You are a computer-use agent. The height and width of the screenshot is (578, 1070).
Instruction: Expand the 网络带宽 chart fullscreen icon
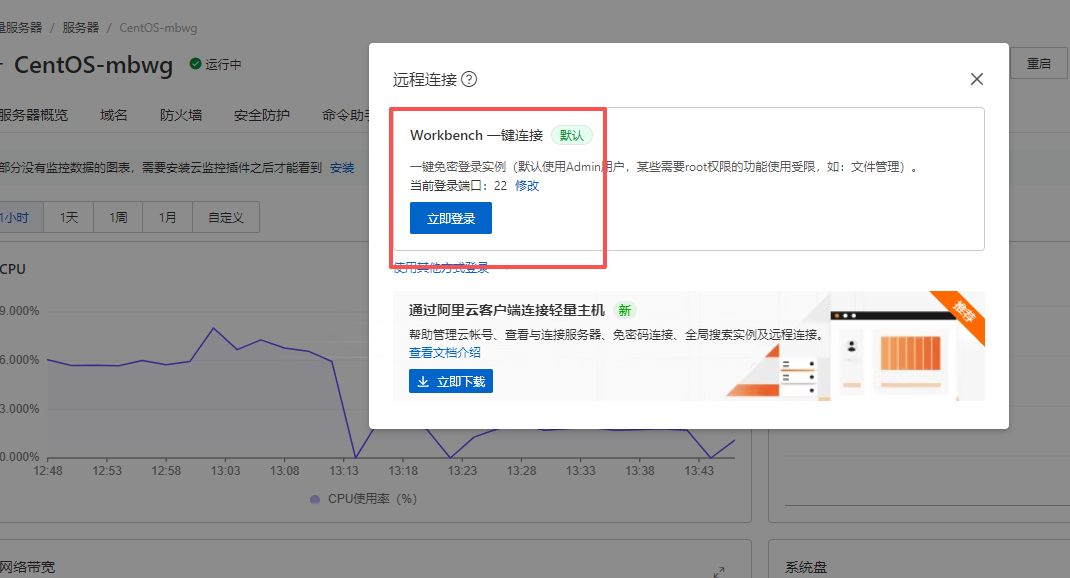pyautogui.click(x=719, y=572)
